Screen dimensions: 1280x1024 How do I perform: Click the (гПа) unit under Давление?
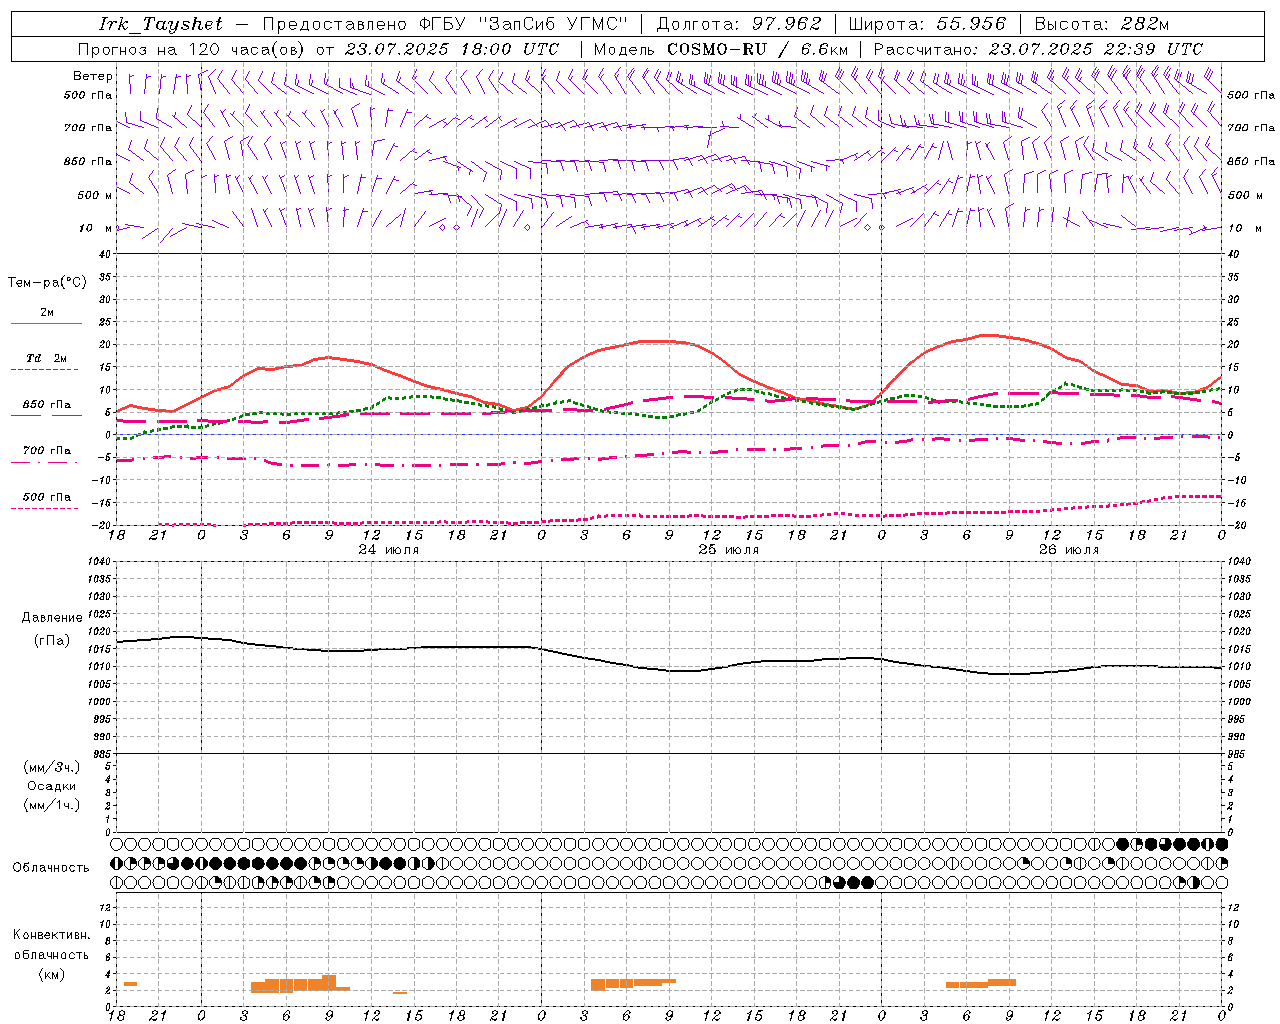pyautogui.click(x=52, y=640)
